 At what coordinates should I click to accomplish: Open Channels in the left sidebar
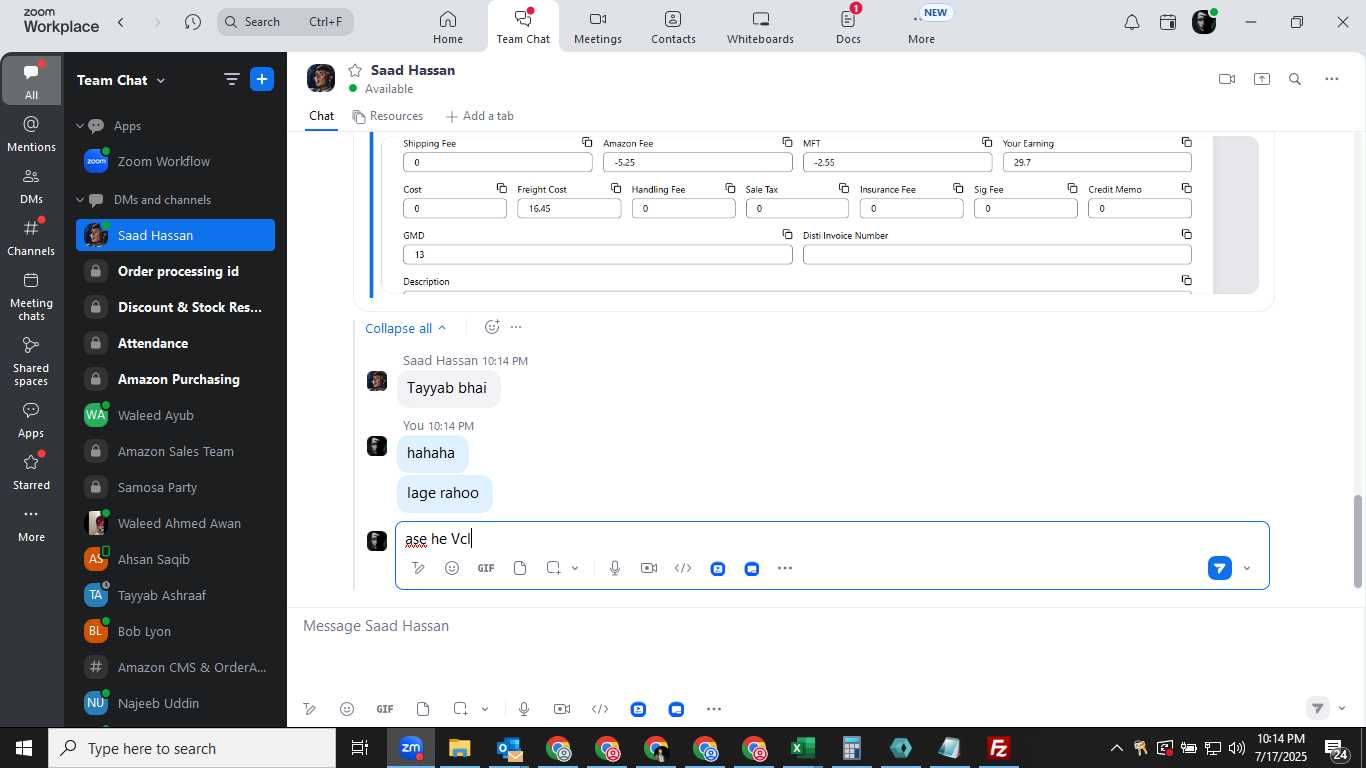(31, 238)
